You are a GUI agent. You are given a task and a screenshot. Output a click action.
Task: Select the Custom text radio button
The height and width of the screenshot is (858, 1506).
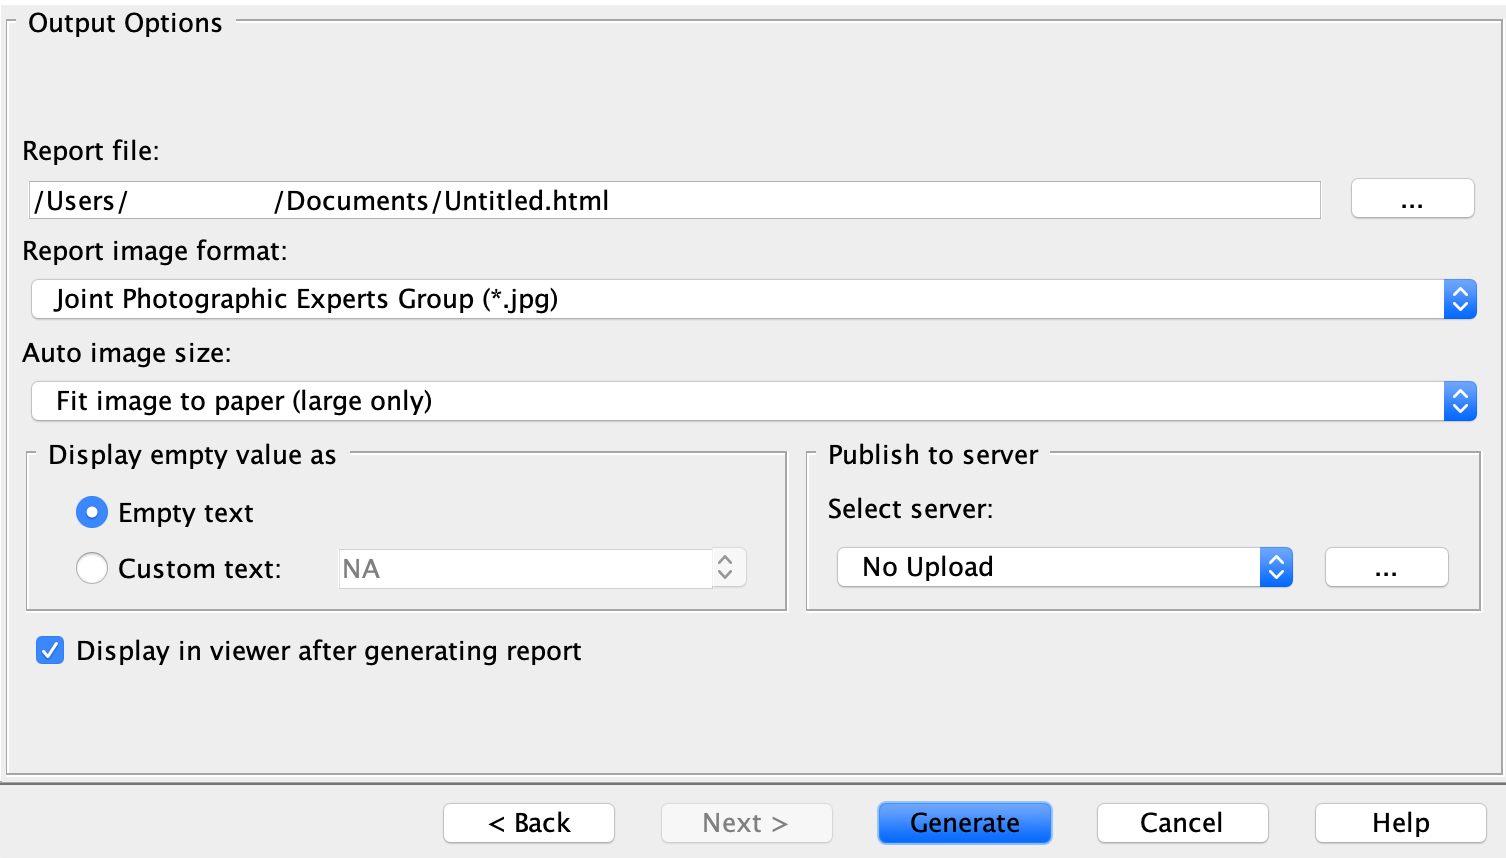[x=92, y=569]
